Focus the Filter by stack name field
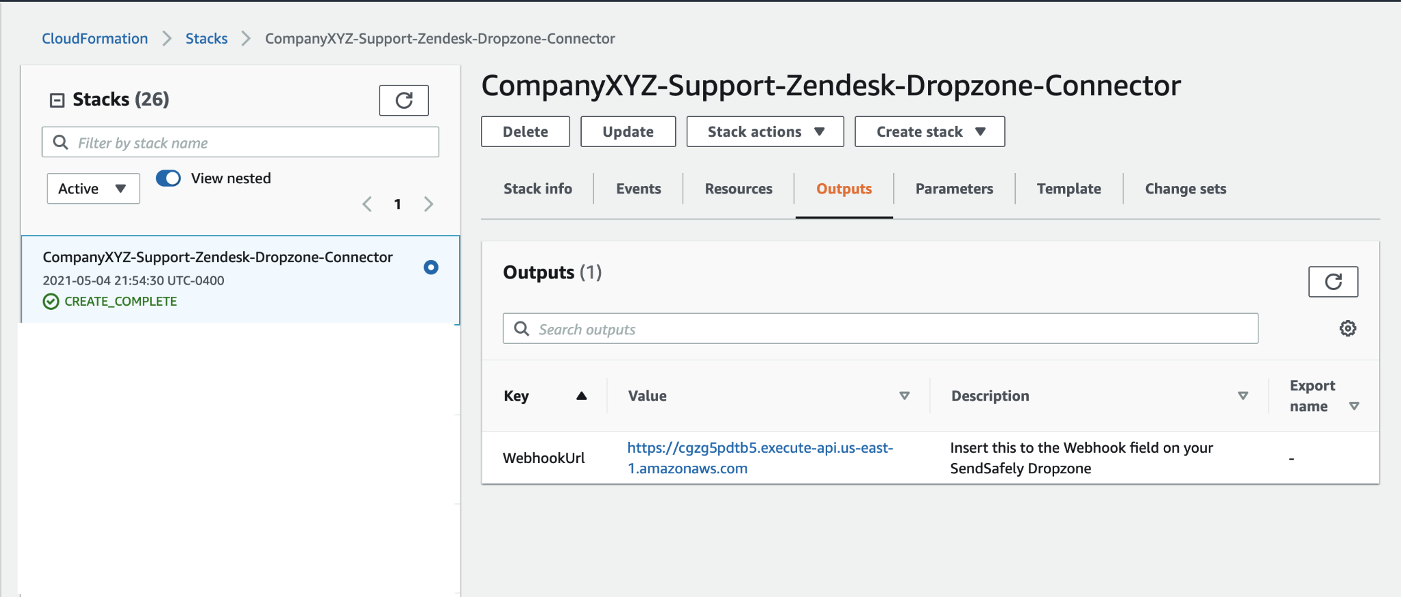Screen dimensions: 1403x600 click(x=240, y=142)
